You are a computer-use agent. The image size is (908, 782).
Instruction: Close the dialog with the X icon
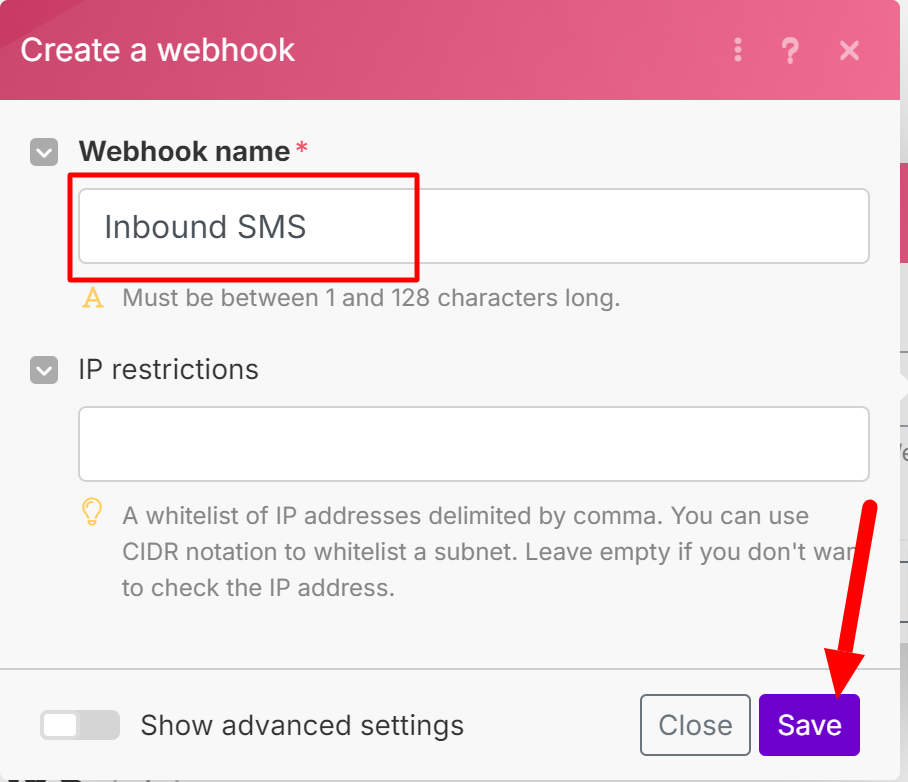(x=849, y=50)
